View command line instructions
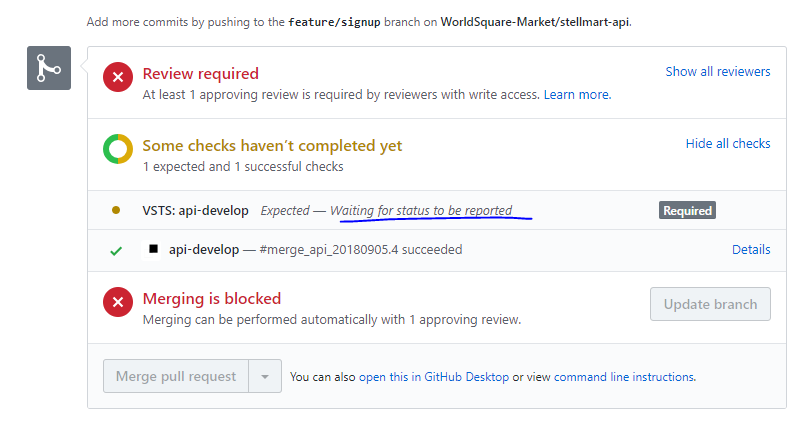This screenshot has height=426, width=812. [x=623, y=377]
